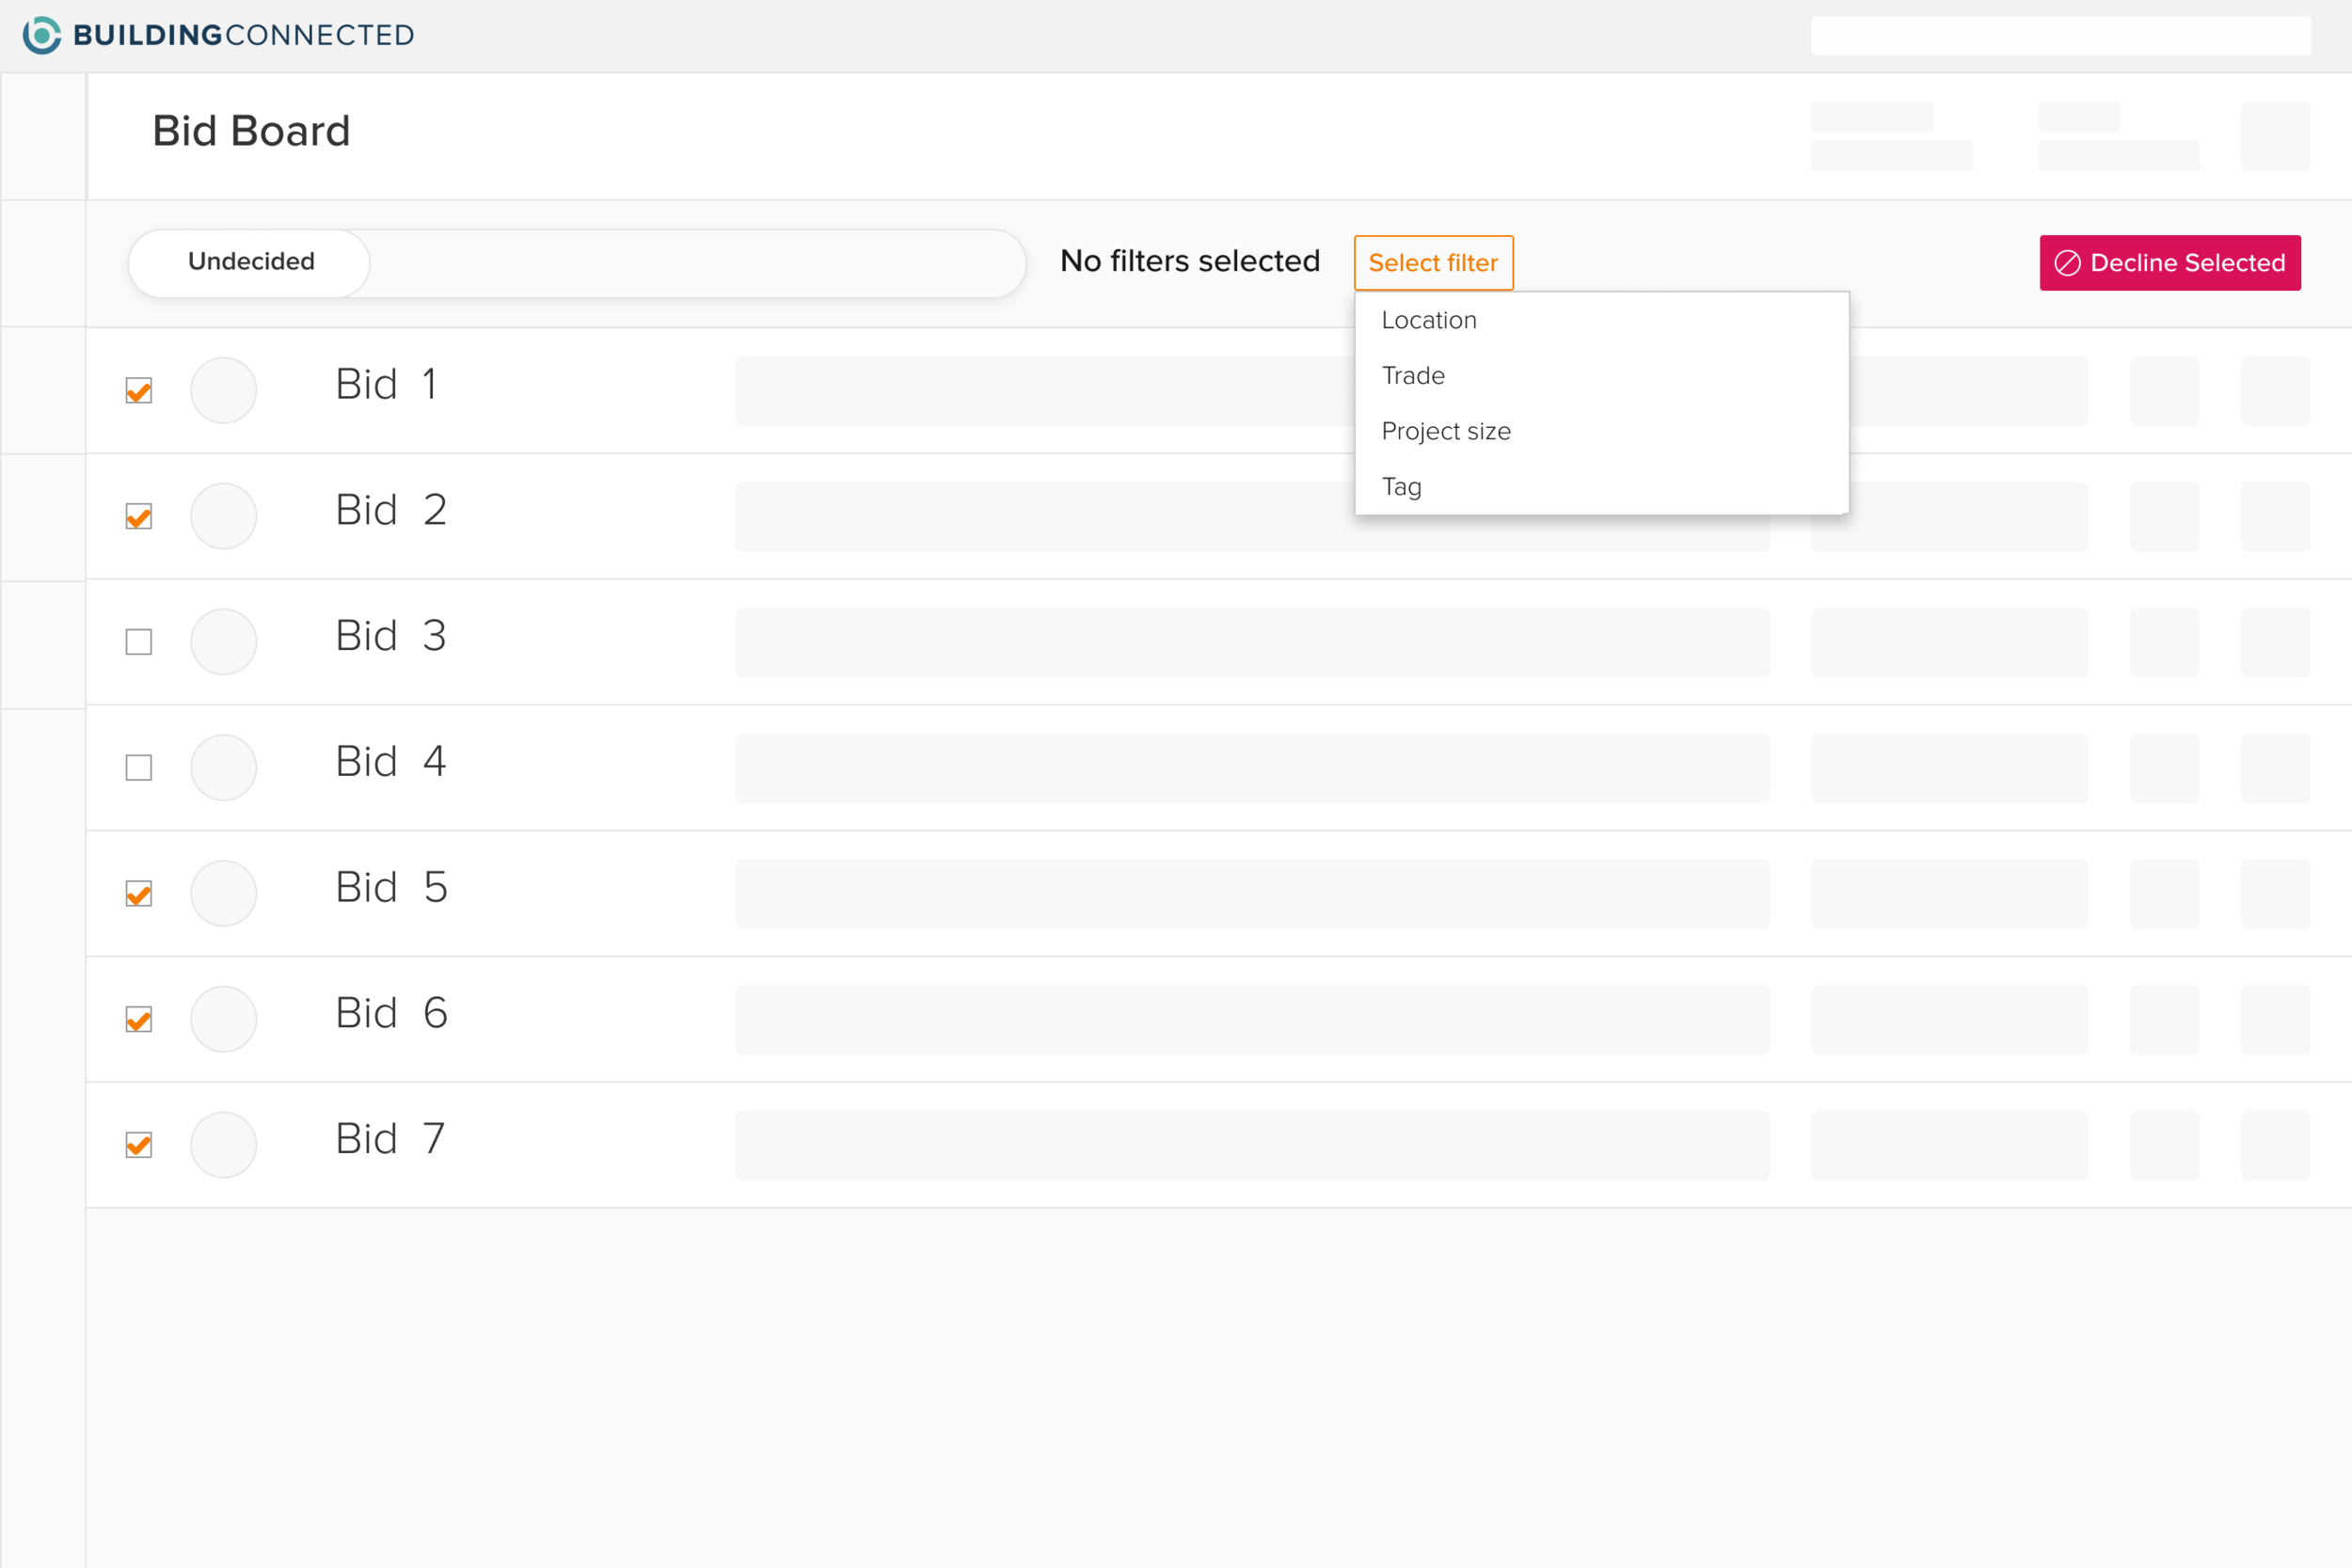Select Location from the filter menu
Screen dimensions: 2352x1568
pyautogui.click(x=1429, y=320)
